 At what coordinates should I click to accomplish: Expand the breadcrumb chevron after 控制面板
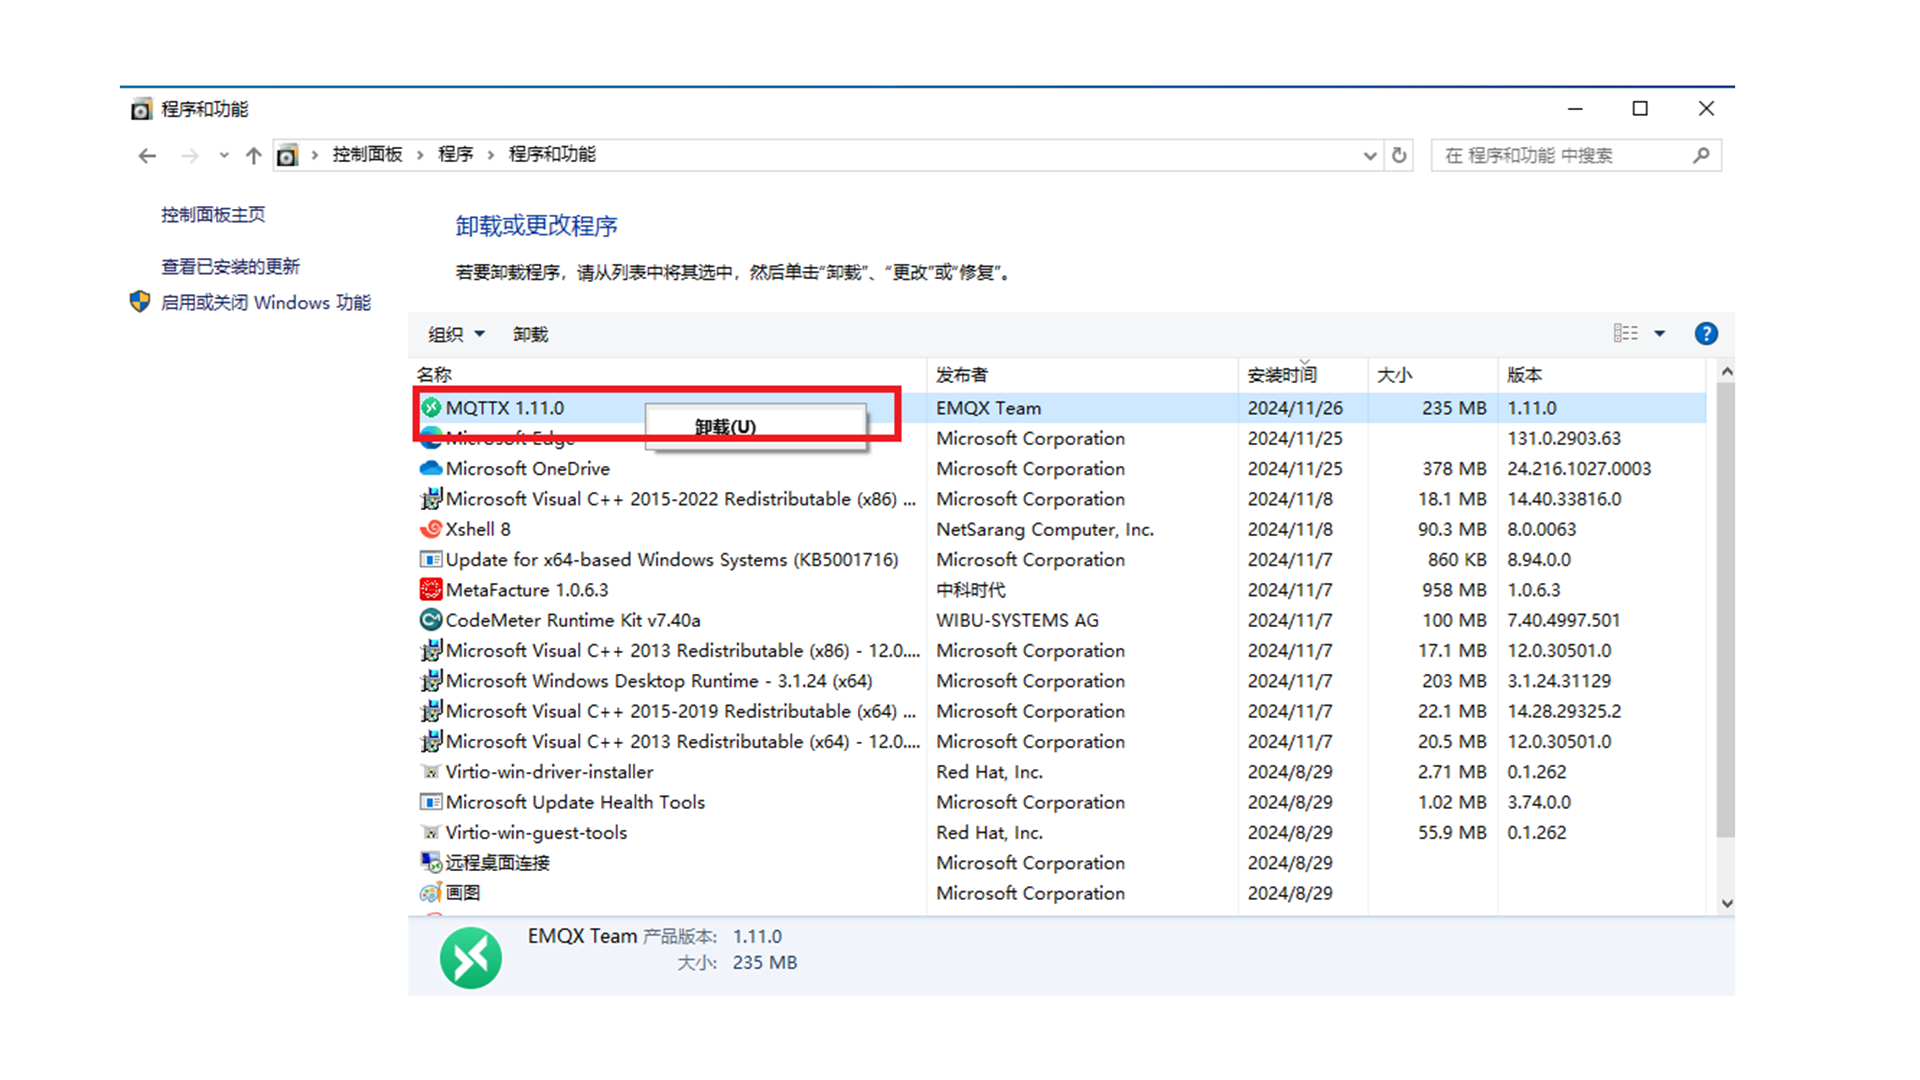420,155
